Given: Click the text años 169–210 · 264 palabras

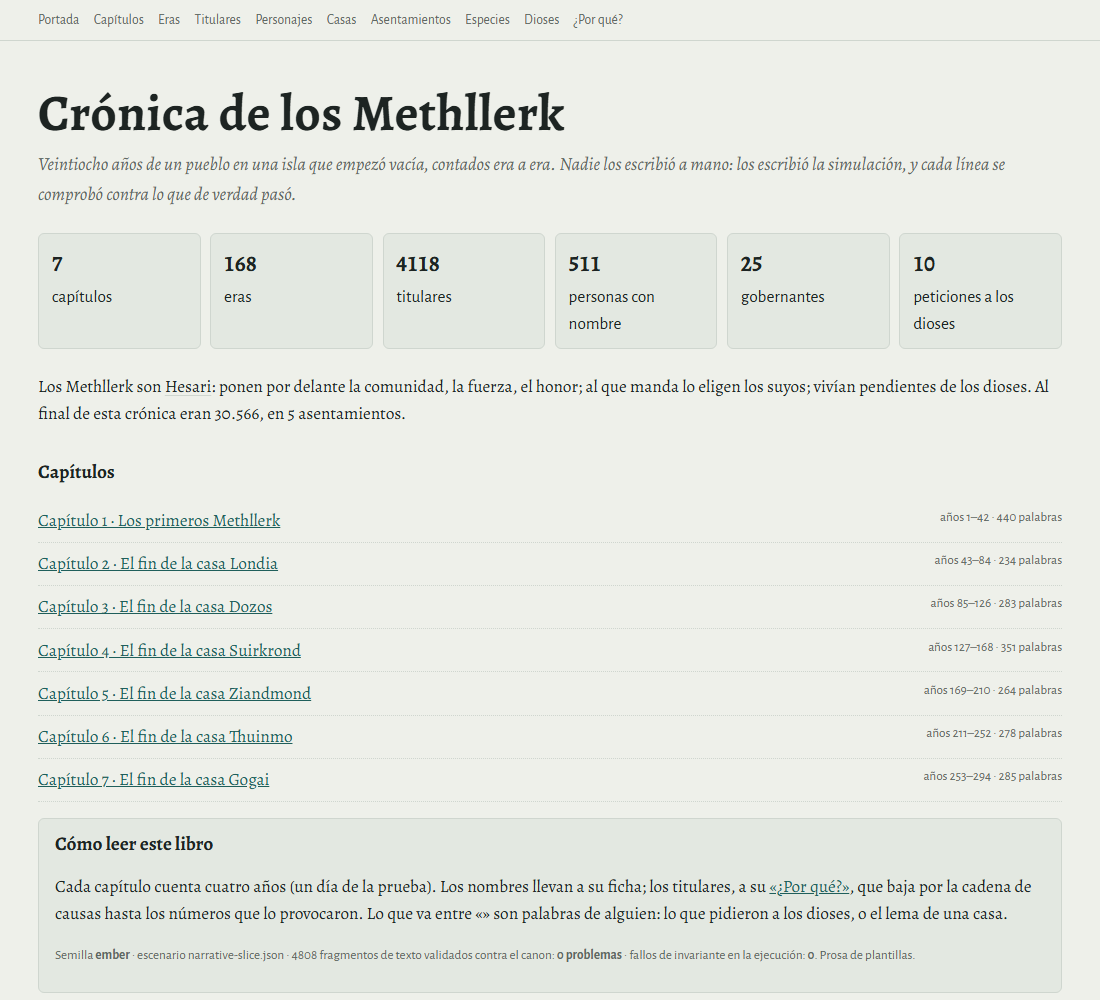Looking at the screenshot, I should coord(993,690).
